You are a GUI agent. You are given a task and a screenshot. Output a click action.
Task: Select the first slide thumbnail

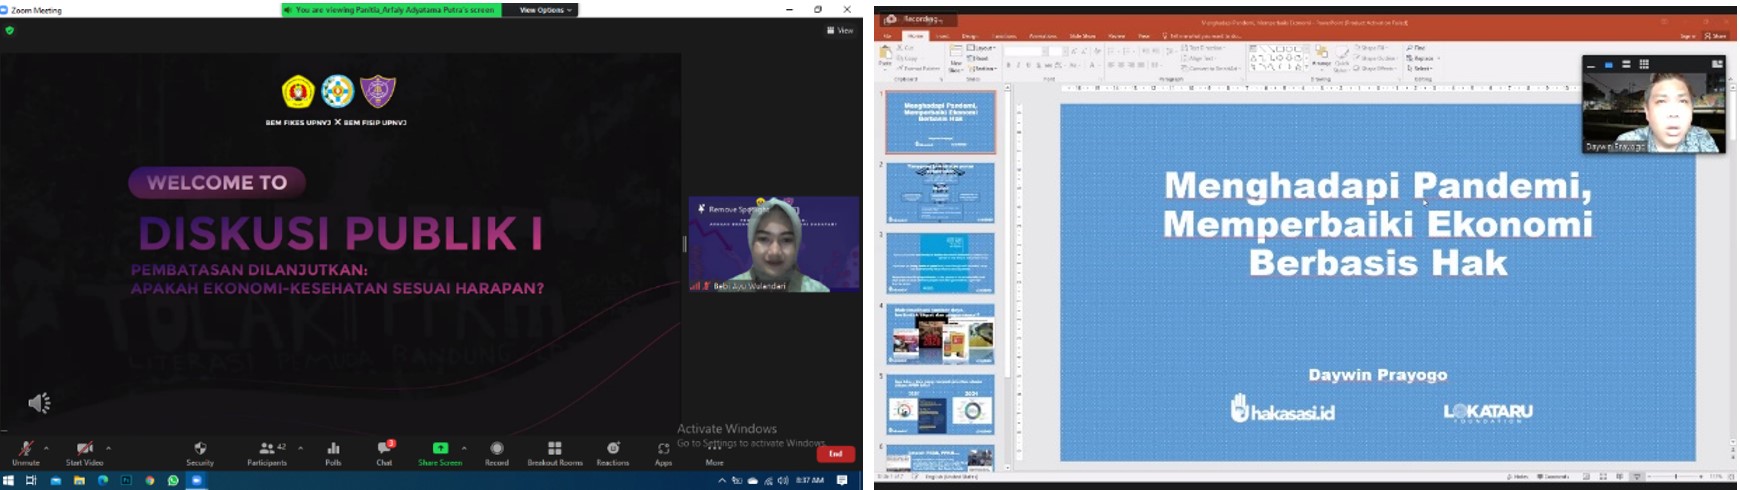[x=940, y=122]
